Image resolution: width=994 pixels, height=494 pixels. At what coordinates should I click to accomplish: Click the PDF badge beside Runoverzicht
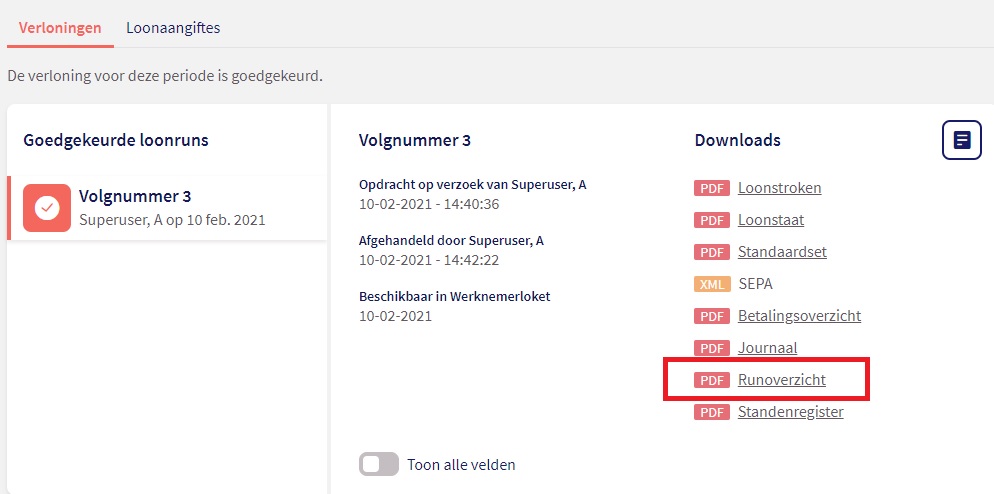pos(712,380)
